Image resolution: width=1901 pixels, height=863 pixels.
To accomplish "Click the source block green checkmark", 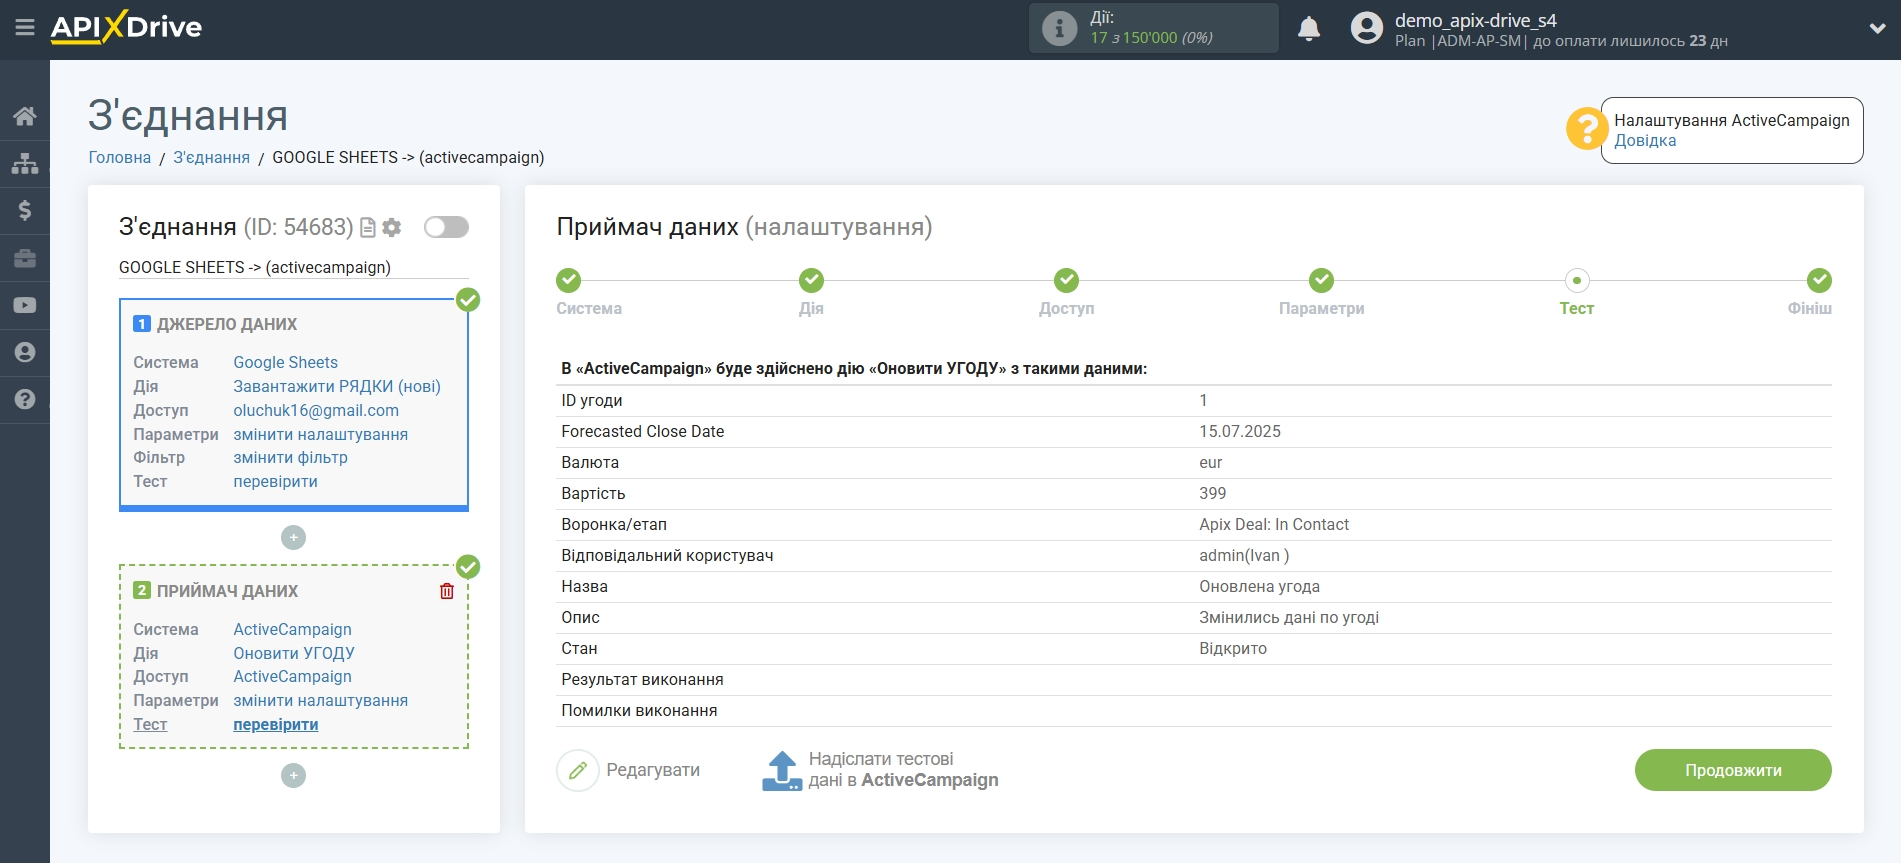I will [468, 300].
